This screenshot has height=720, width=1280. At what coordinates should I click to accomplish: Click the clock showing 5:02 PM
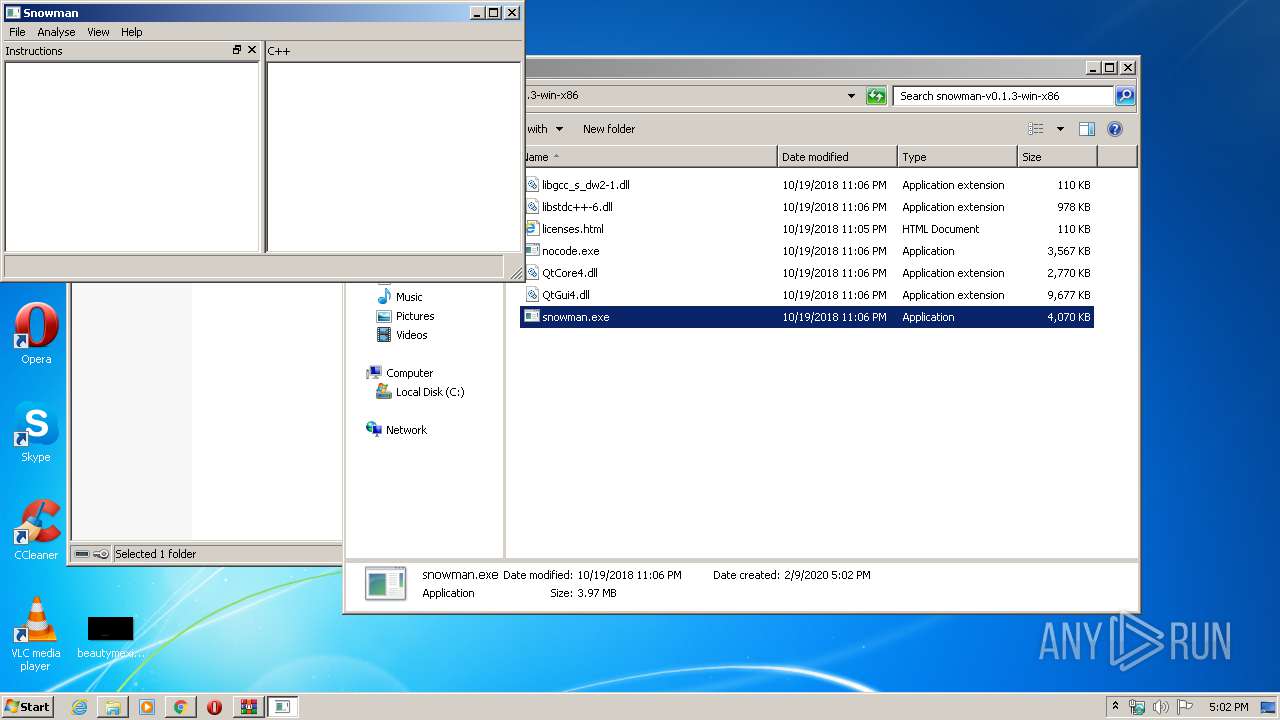1228,707
